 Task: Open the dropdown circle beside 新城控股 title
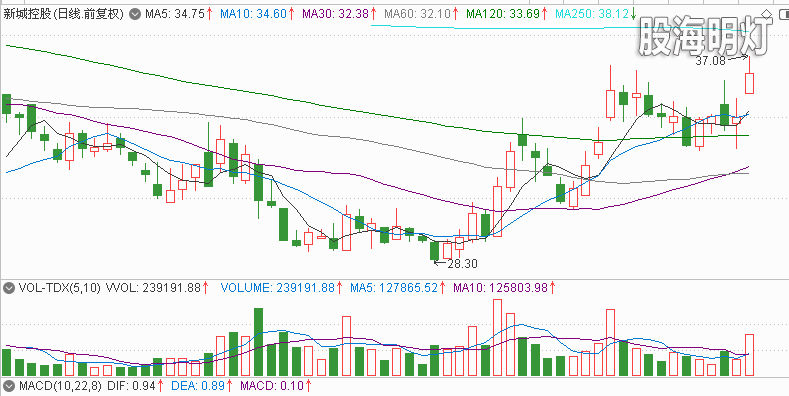click(134, 14)
